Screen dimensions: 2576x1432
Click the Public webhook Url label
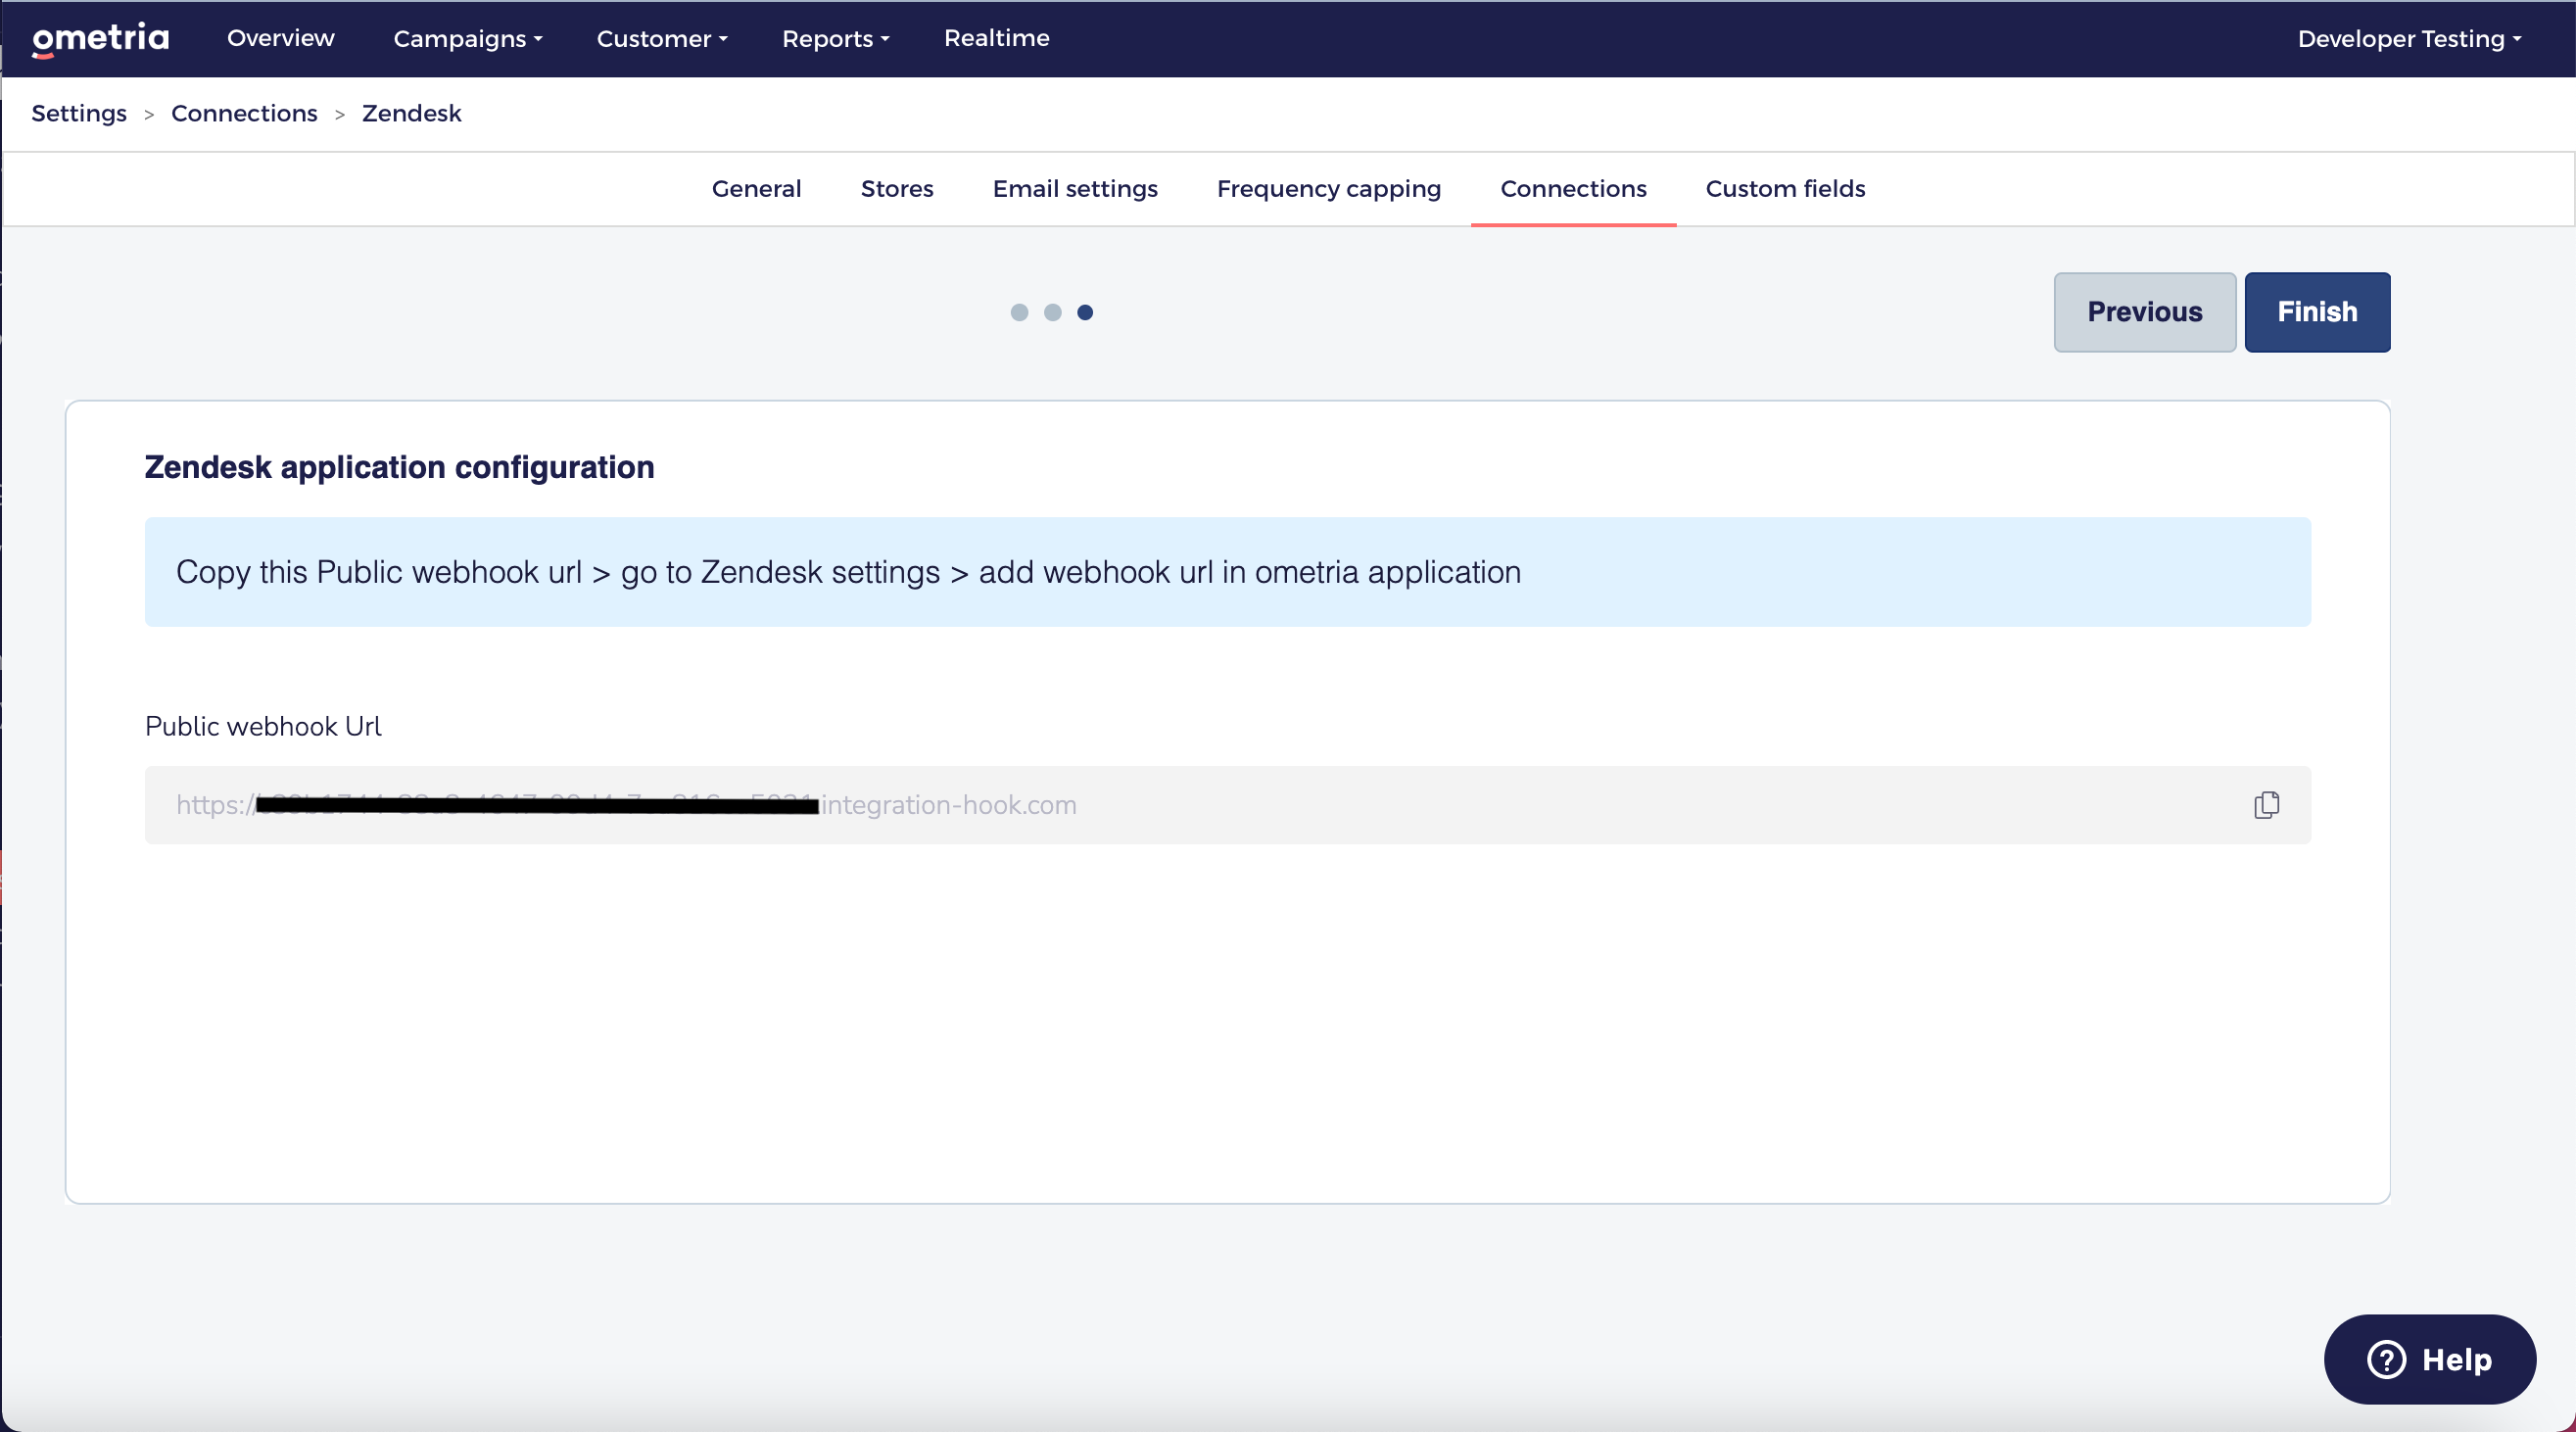(263, 726)
